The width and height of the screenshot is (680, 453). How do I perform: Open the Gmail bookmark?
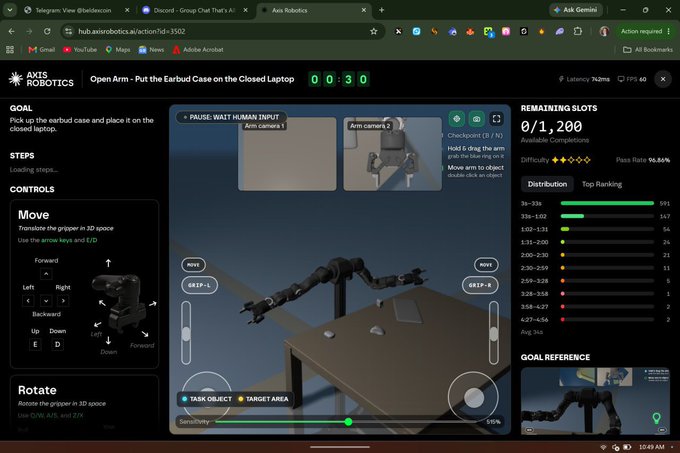point(42,49)
